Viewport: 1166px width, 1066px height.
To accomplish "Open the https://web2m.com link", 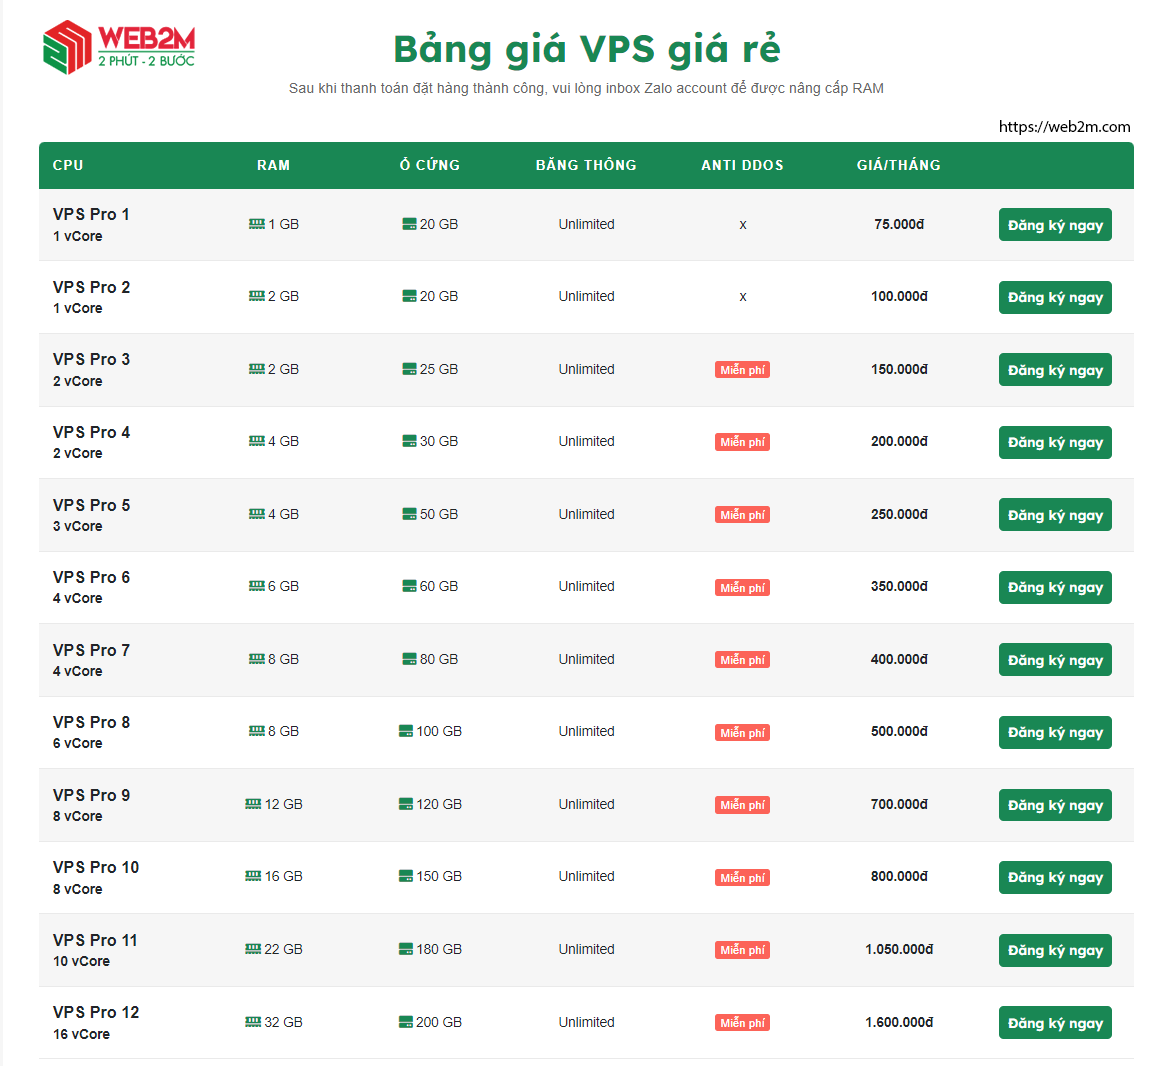I will pos(1063,126).
